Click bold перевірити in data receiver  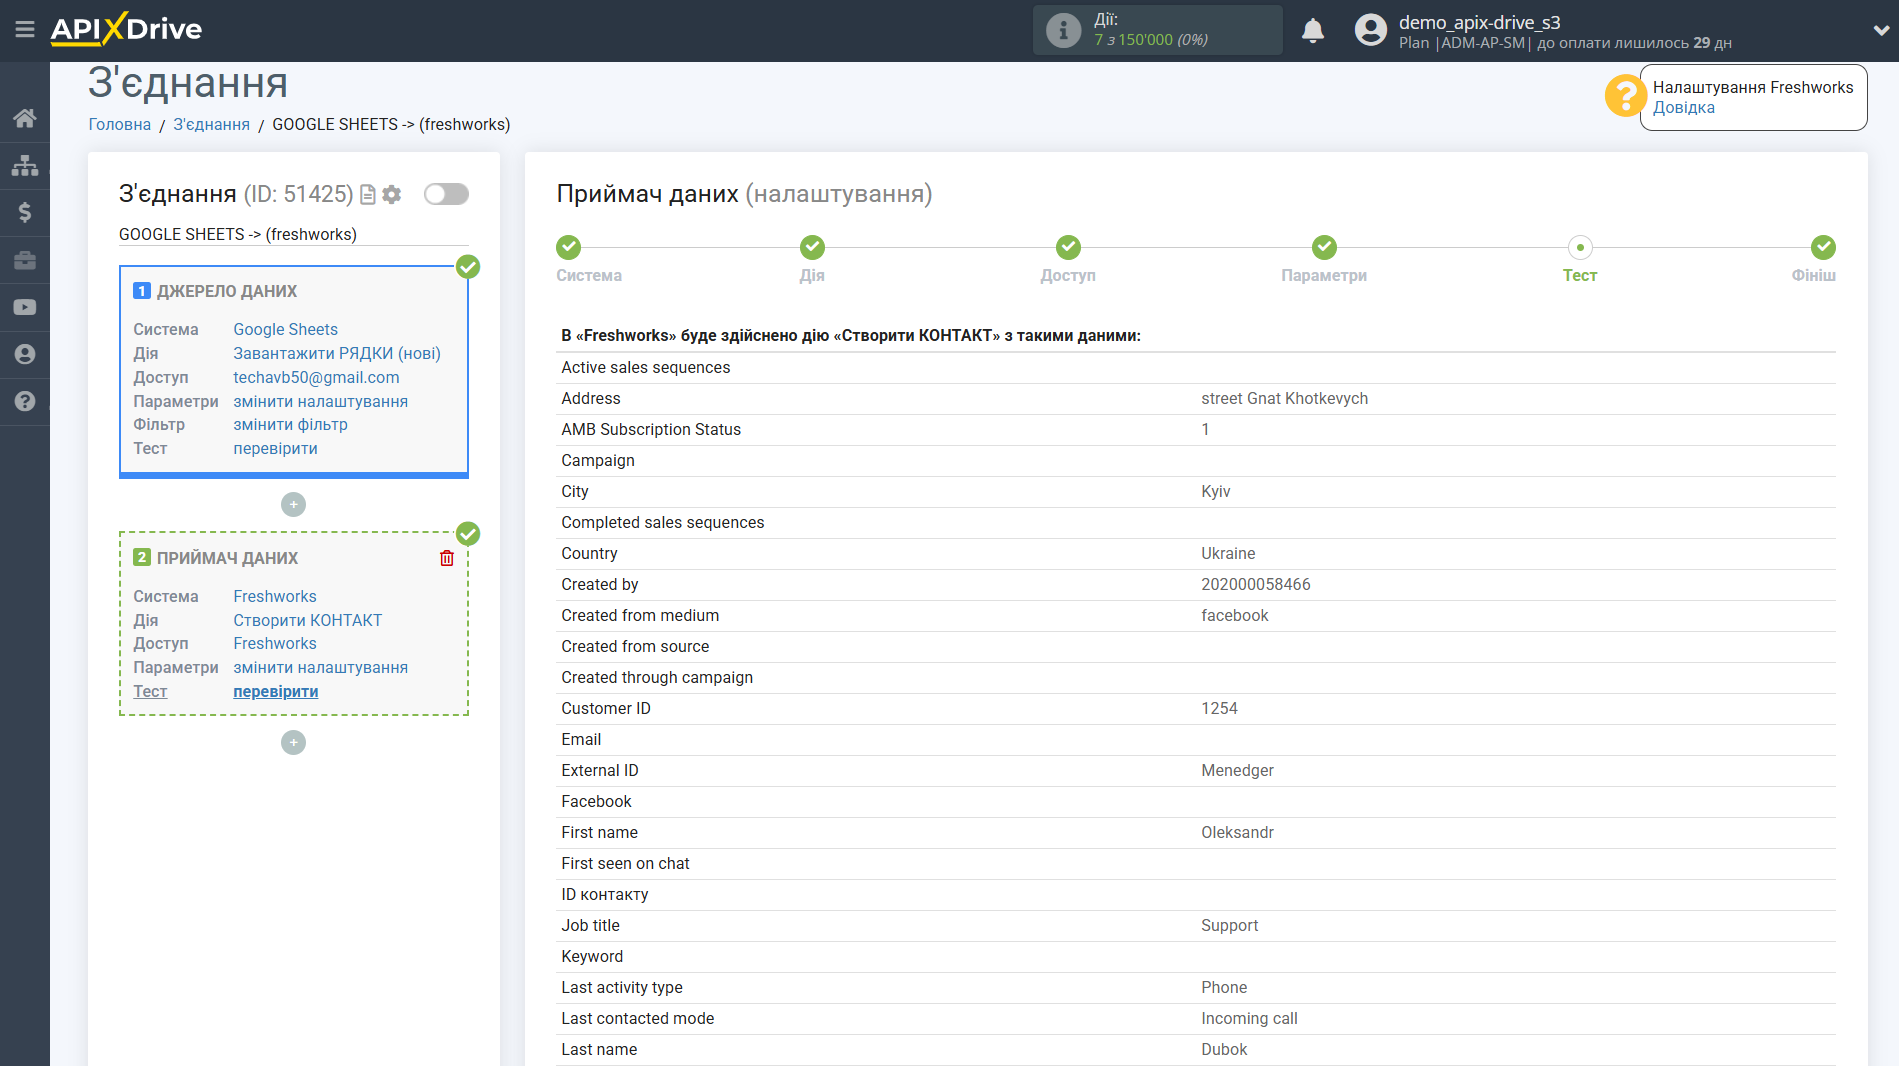click(275, 691)
